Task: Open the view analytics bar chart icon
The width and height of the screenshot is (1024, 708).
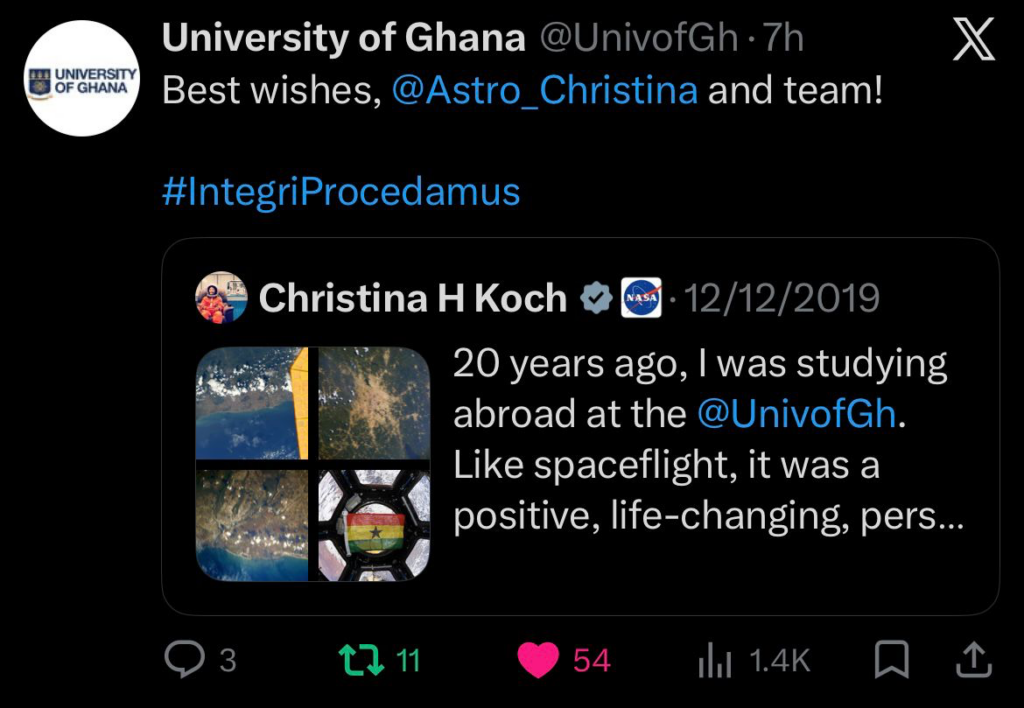Action: pyautogui.click(x=714, y=660)
